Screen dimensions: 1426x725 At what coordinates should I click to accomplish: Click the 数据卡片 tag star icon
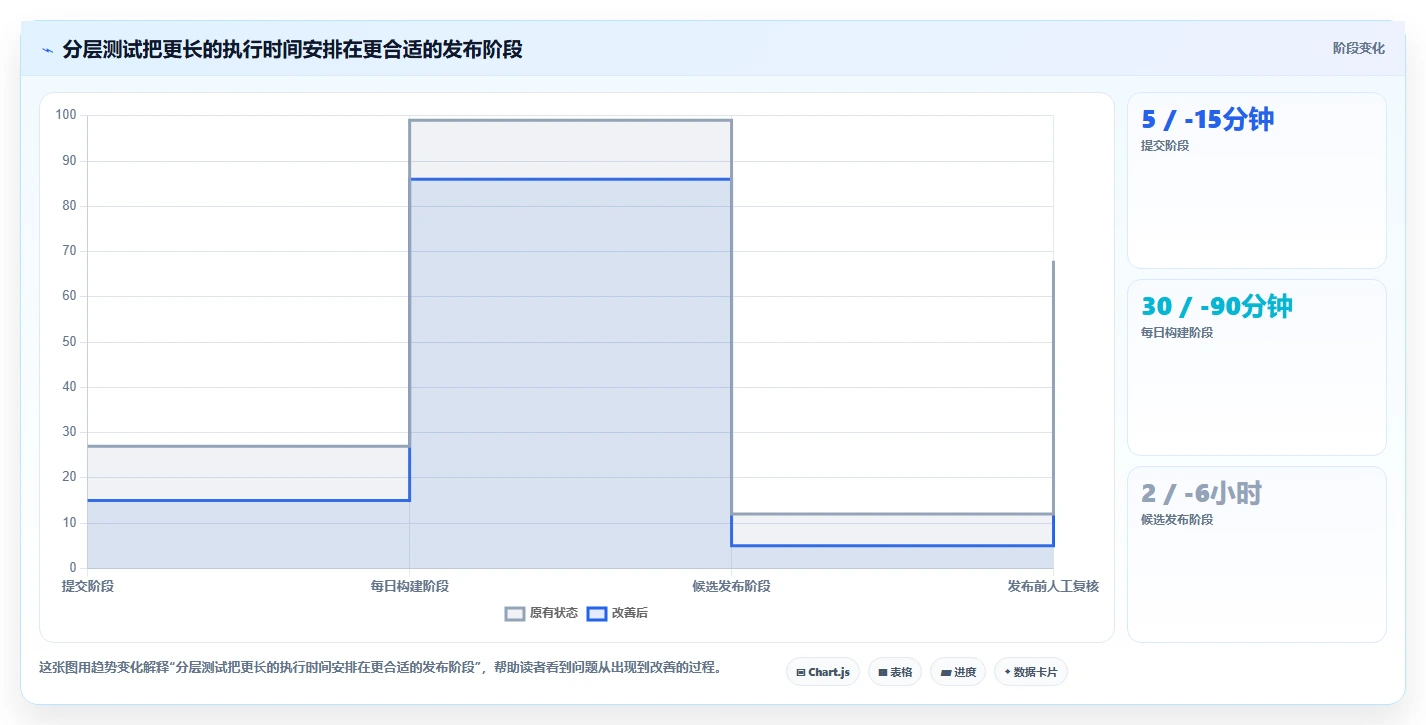(1007, 673)
